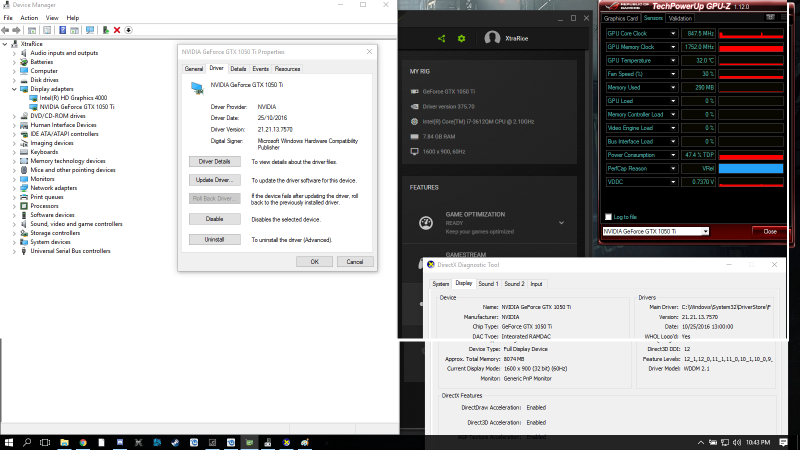Image resolution: width=800 pixels, height=450 pixels.
Task: Click the Update Driver button
Action: coord(215,180)
